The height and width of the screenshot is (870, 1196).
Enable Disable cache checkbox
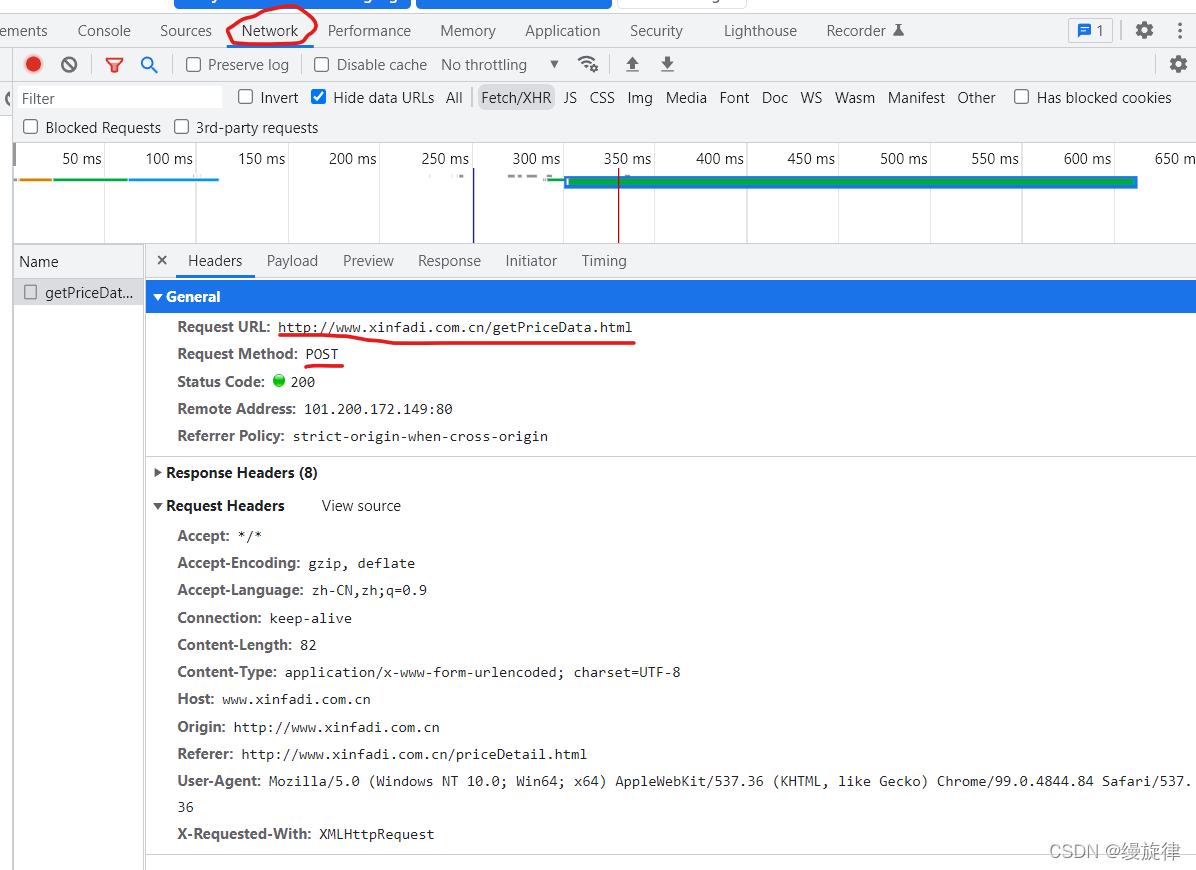322,65
